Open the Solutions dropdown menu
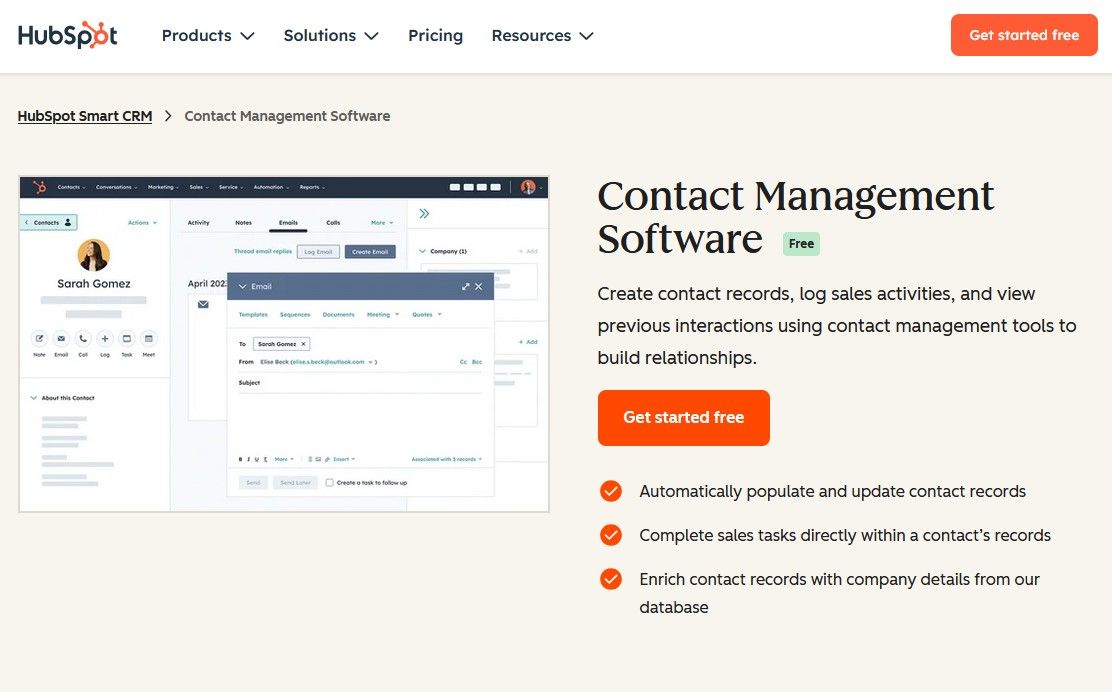Screen dimensions: 1112x692 point(331,35)
